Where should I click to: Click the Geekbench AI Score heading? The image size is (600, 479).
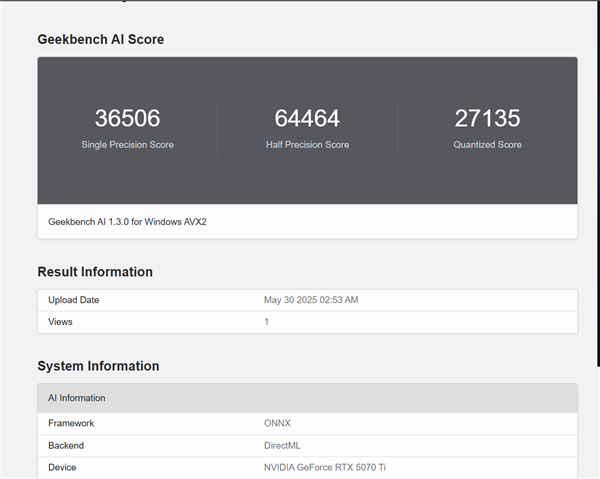100,40
